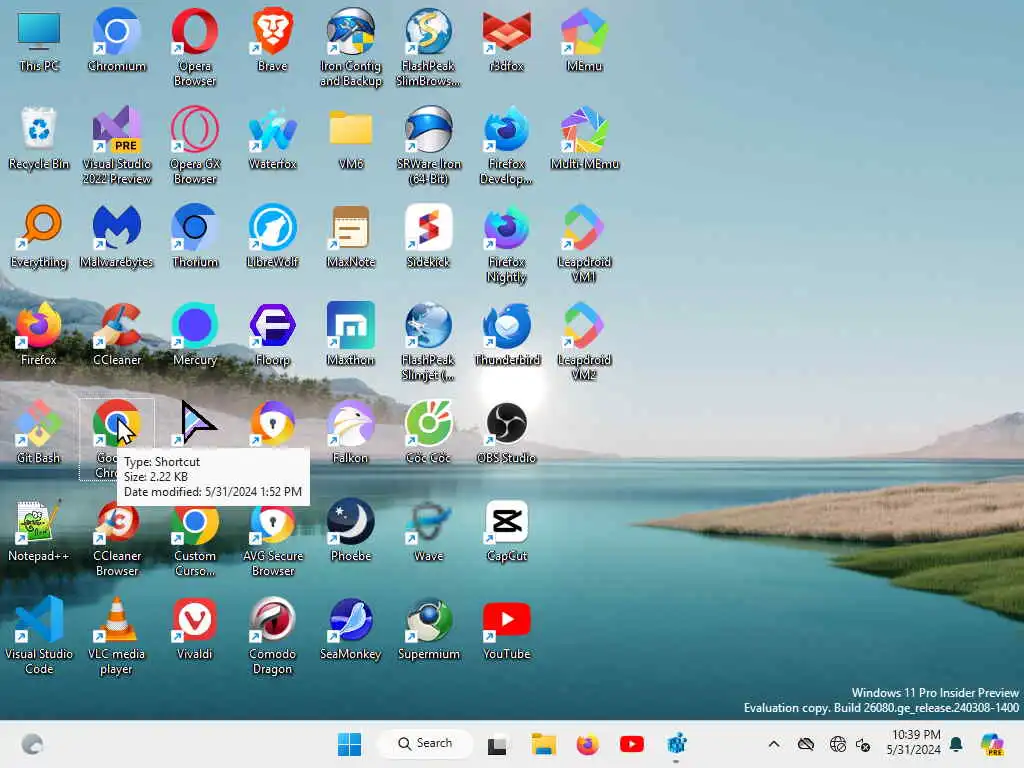Select the Everything search icon

coord(39,235)
